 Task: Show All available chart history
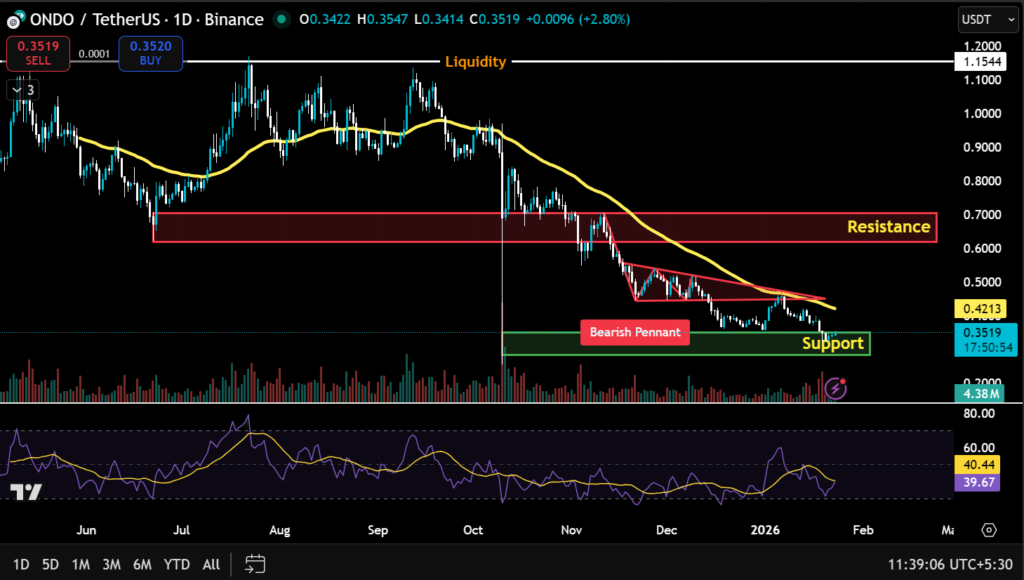tap(211, 564)
